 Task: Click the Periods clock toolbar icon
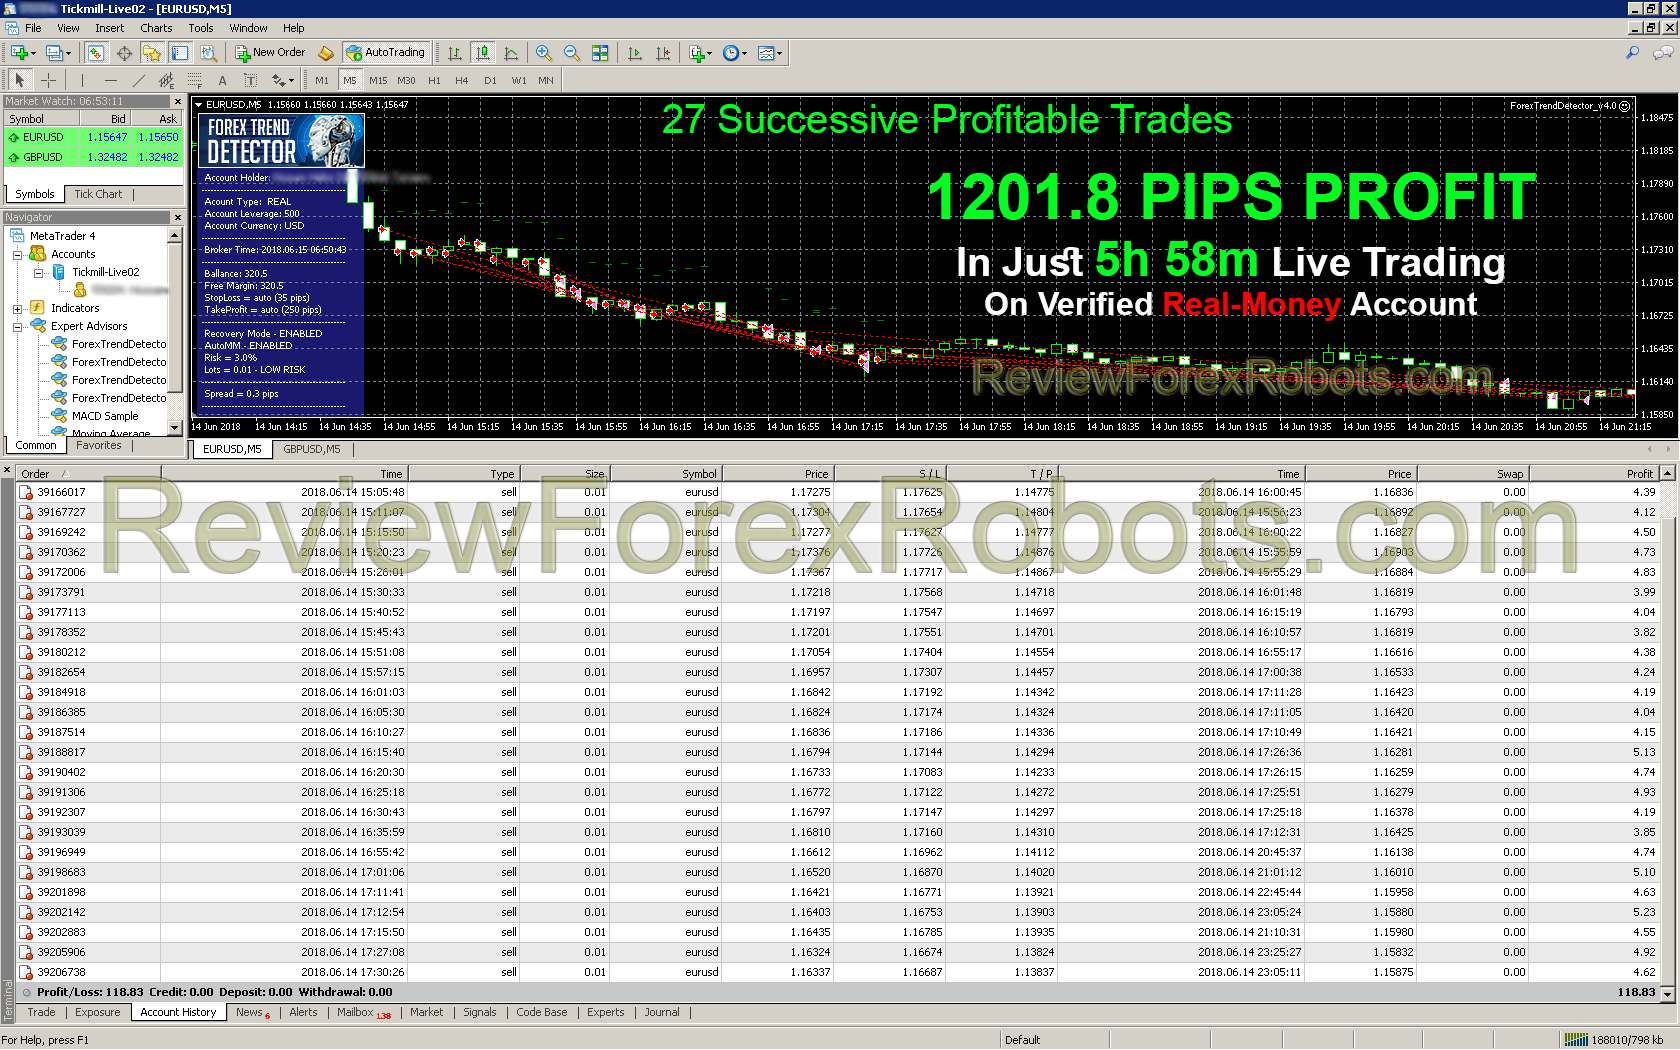[x=731, y=53]
